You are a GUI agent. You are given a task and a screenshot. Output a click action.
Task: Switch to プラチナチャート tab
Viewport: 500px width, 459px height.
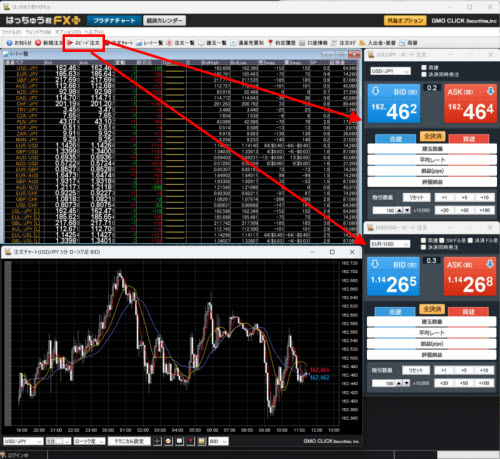coord(114,21)
